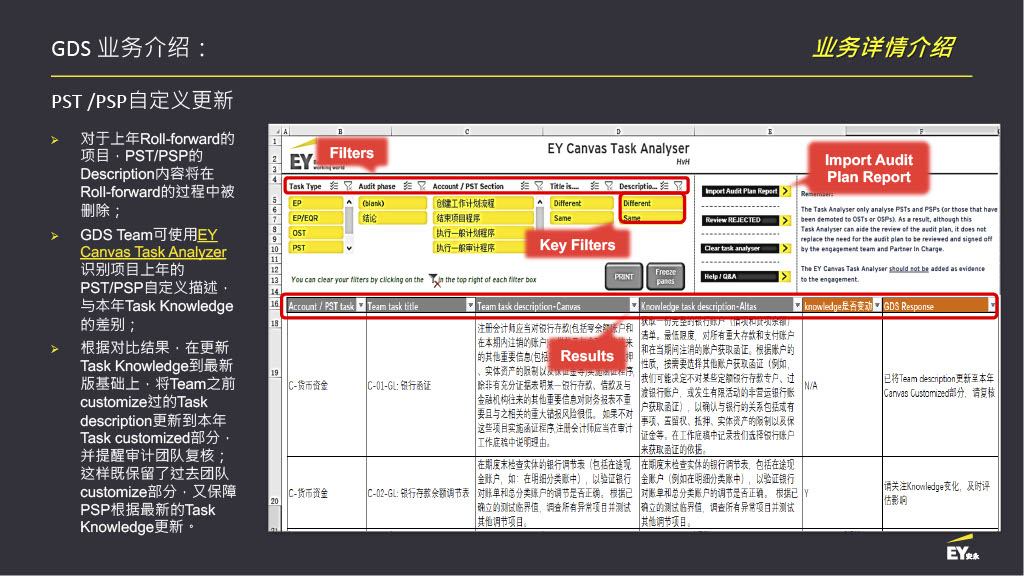Select column C header
Screen dimensions: 1024x576
point(467,131)
